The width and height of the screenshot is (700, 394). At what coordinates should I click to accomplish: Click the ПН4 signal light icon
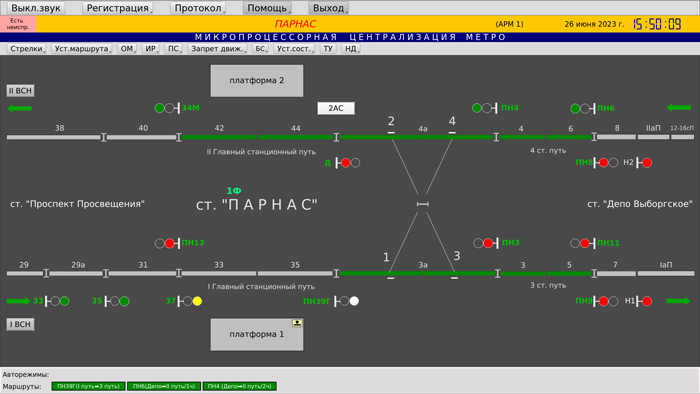click(x=485, y=108)
